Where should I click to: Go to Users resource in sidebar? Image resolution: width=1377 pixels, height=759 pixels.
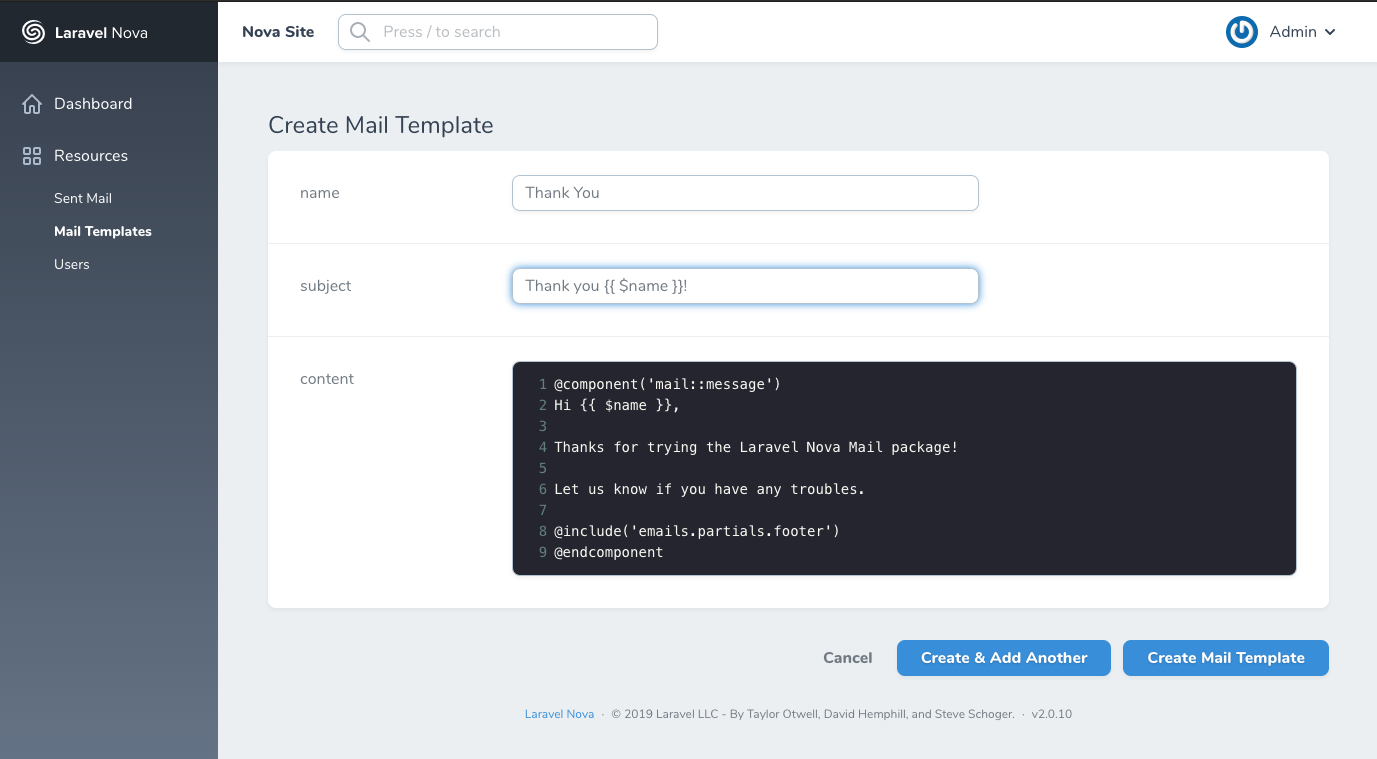pos(72,264)
